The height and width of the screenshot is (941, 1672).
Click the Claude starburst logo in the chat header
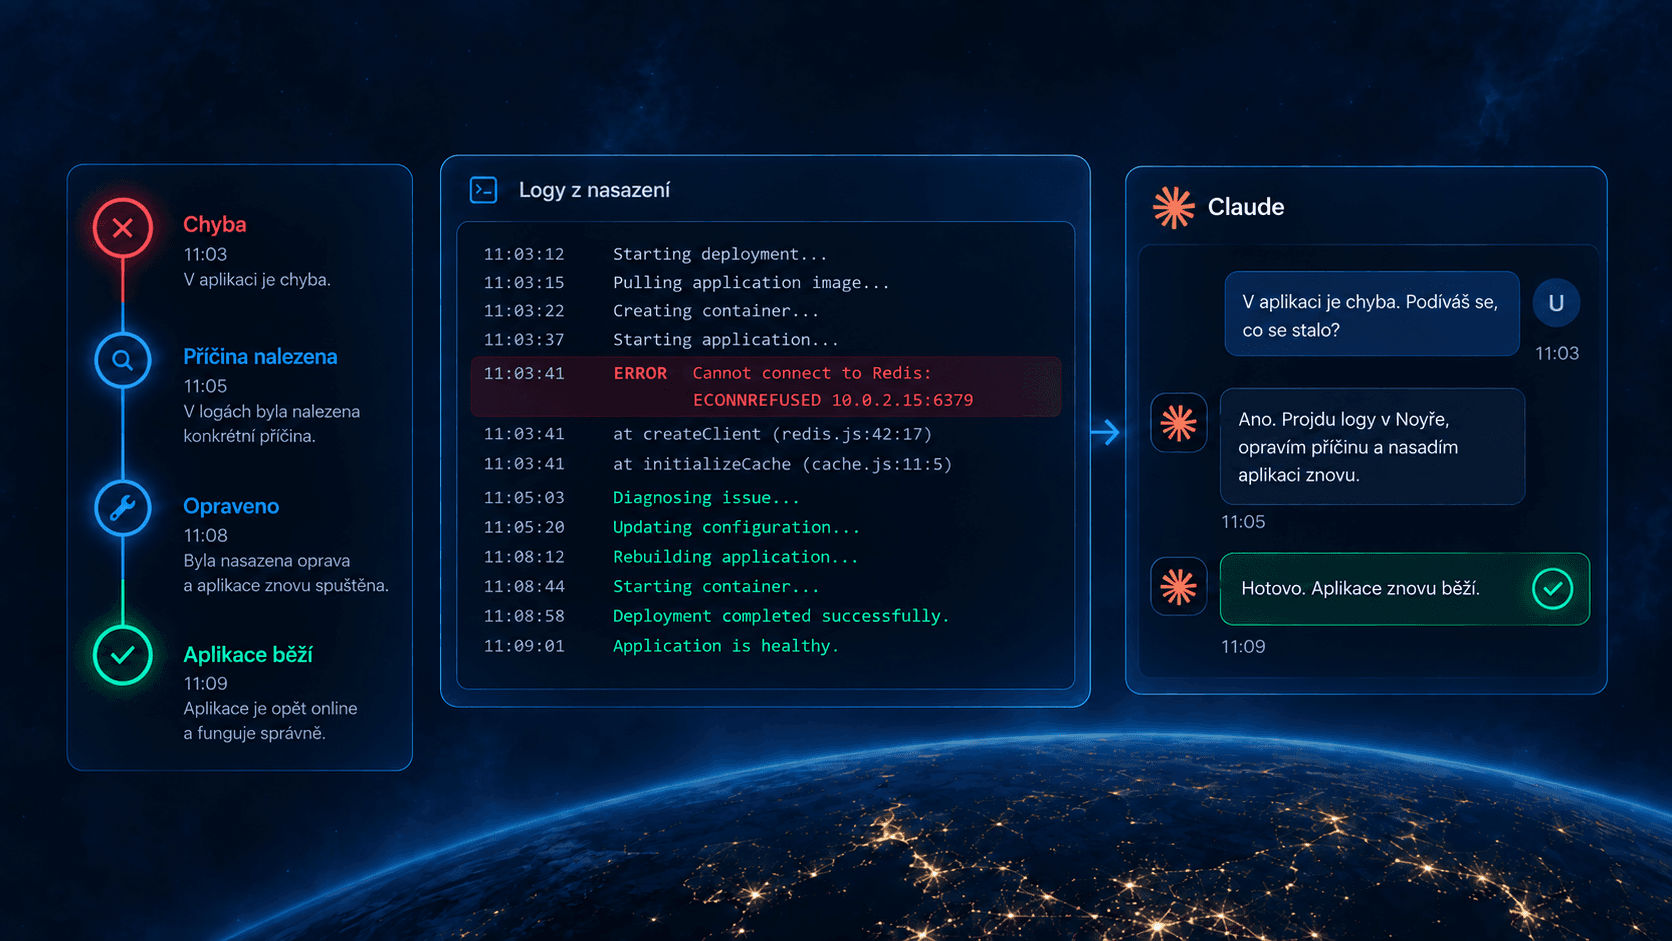[1174, 207]
